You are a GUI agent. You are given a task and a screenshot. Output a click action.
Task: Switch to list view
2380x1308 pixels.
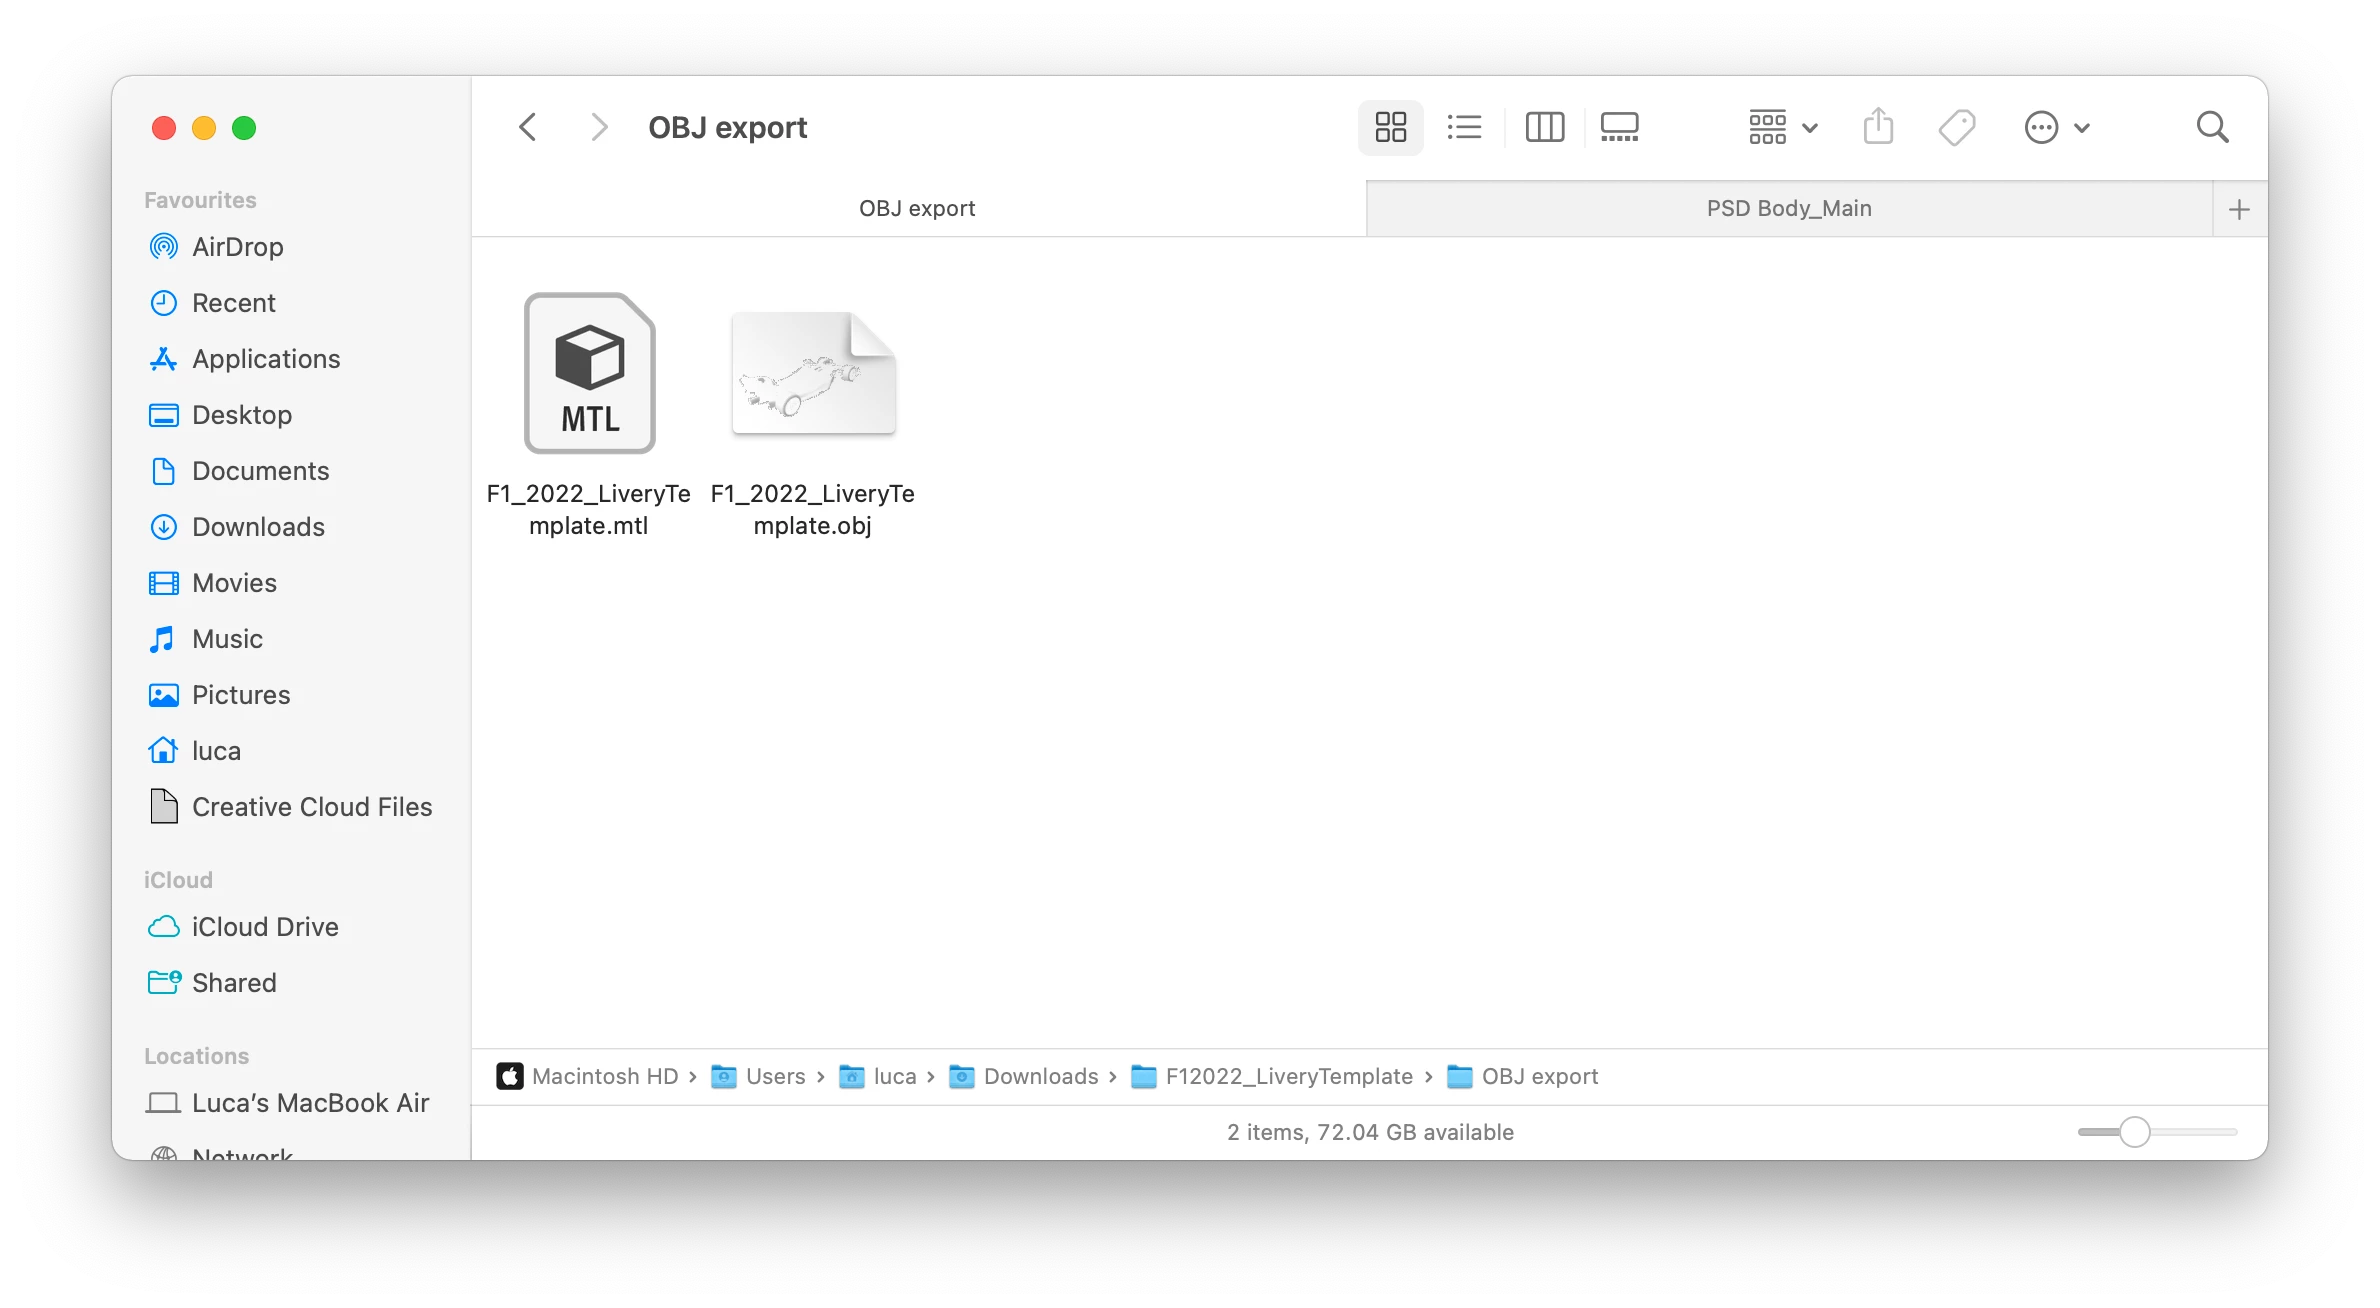point(1464,127)
